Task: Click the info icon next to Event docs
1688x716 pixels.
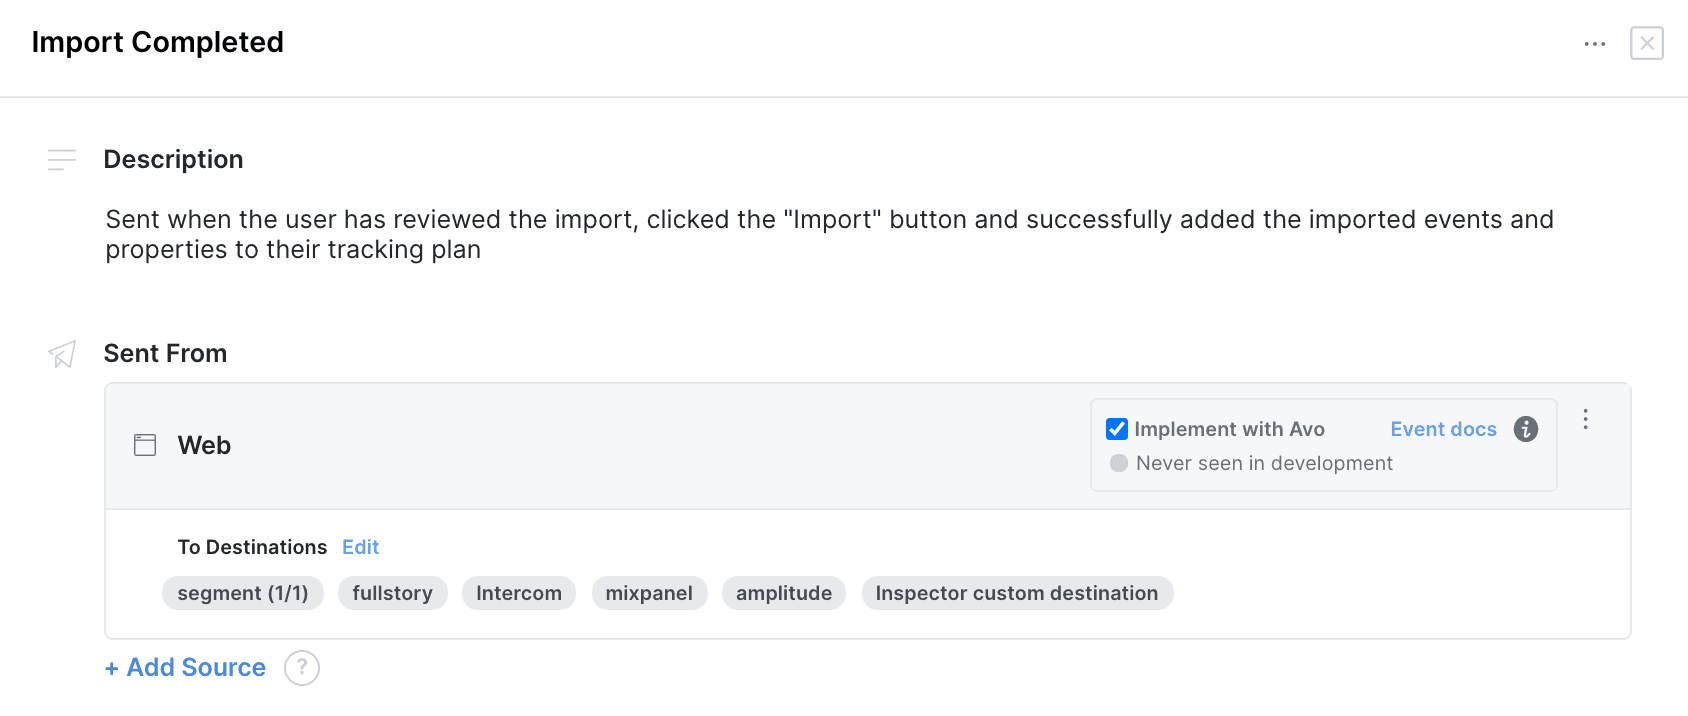Action: pos(1525,429)
